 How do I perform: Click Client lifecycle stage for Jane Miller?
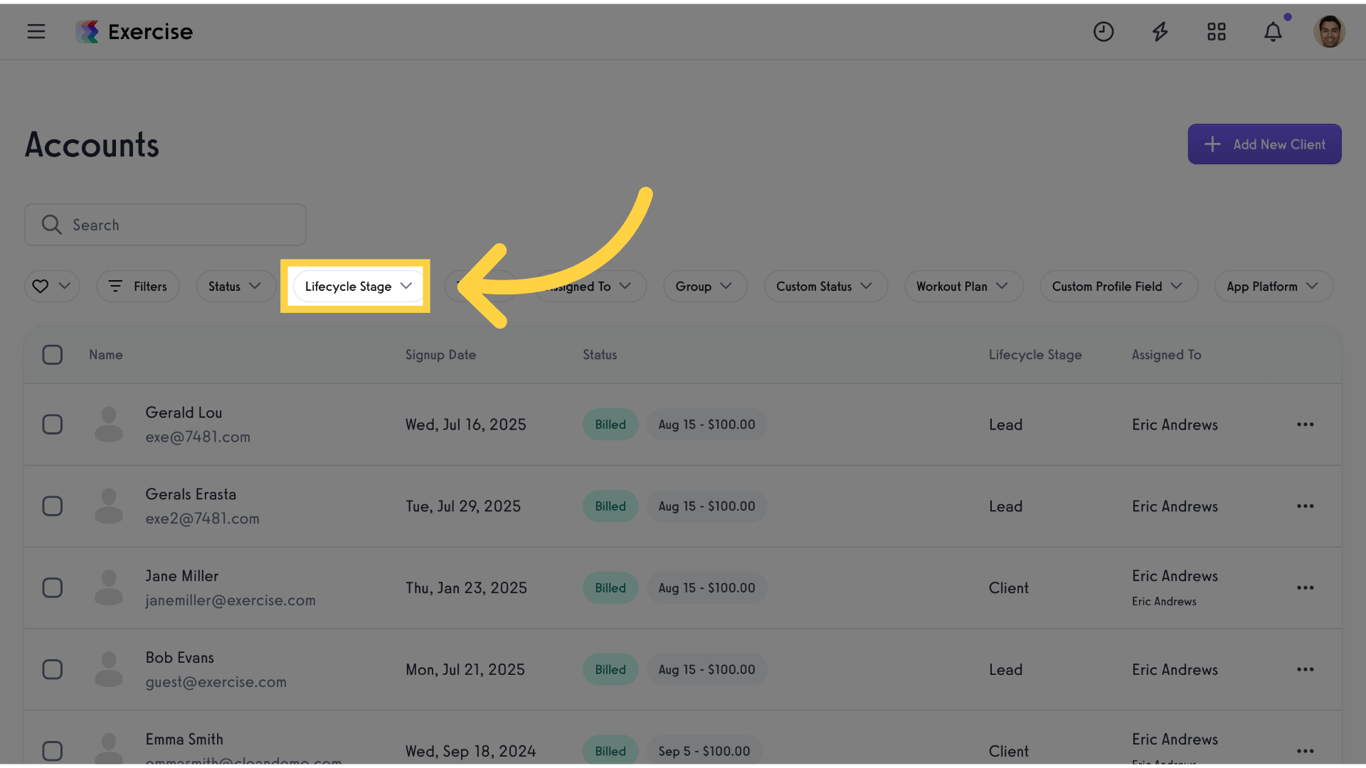(x=1008, y=588)
